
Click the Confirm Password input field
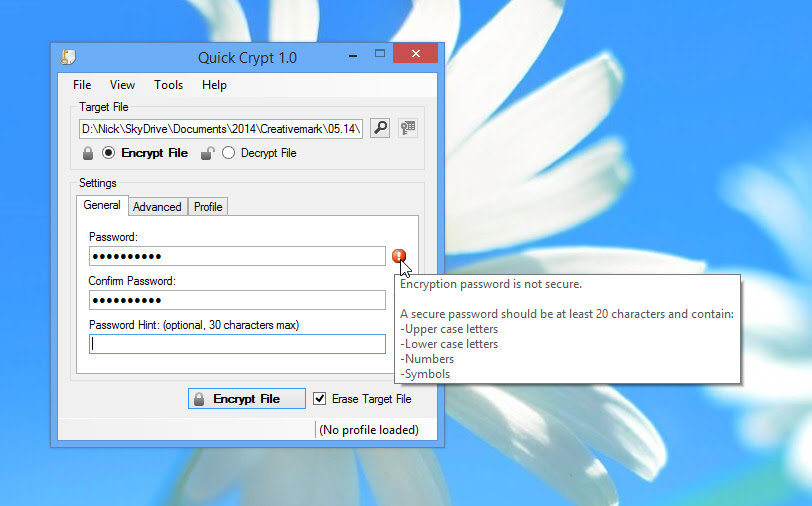point(237,300)
